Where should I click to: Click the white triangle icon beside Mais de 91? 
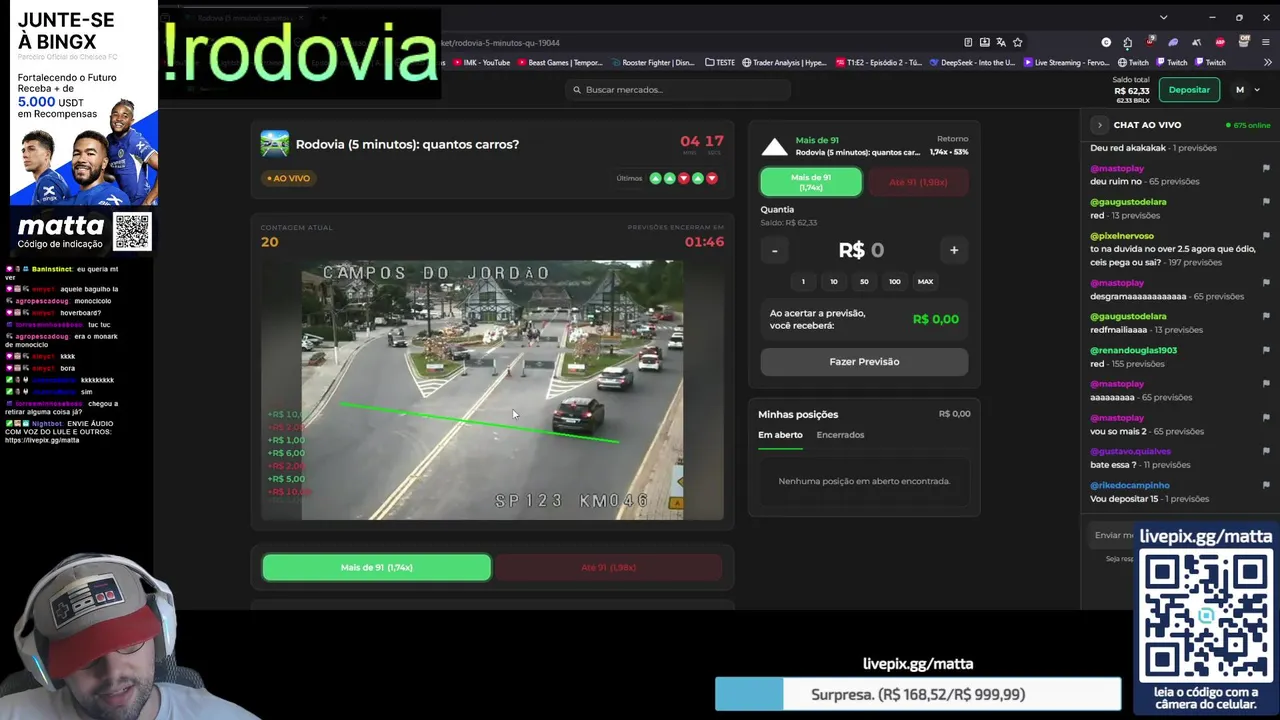[x=774, y=148]
